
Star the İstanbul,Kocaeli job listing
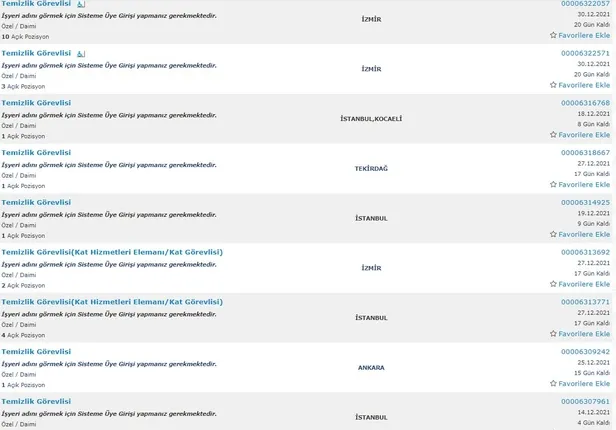[x=554, y=135]
